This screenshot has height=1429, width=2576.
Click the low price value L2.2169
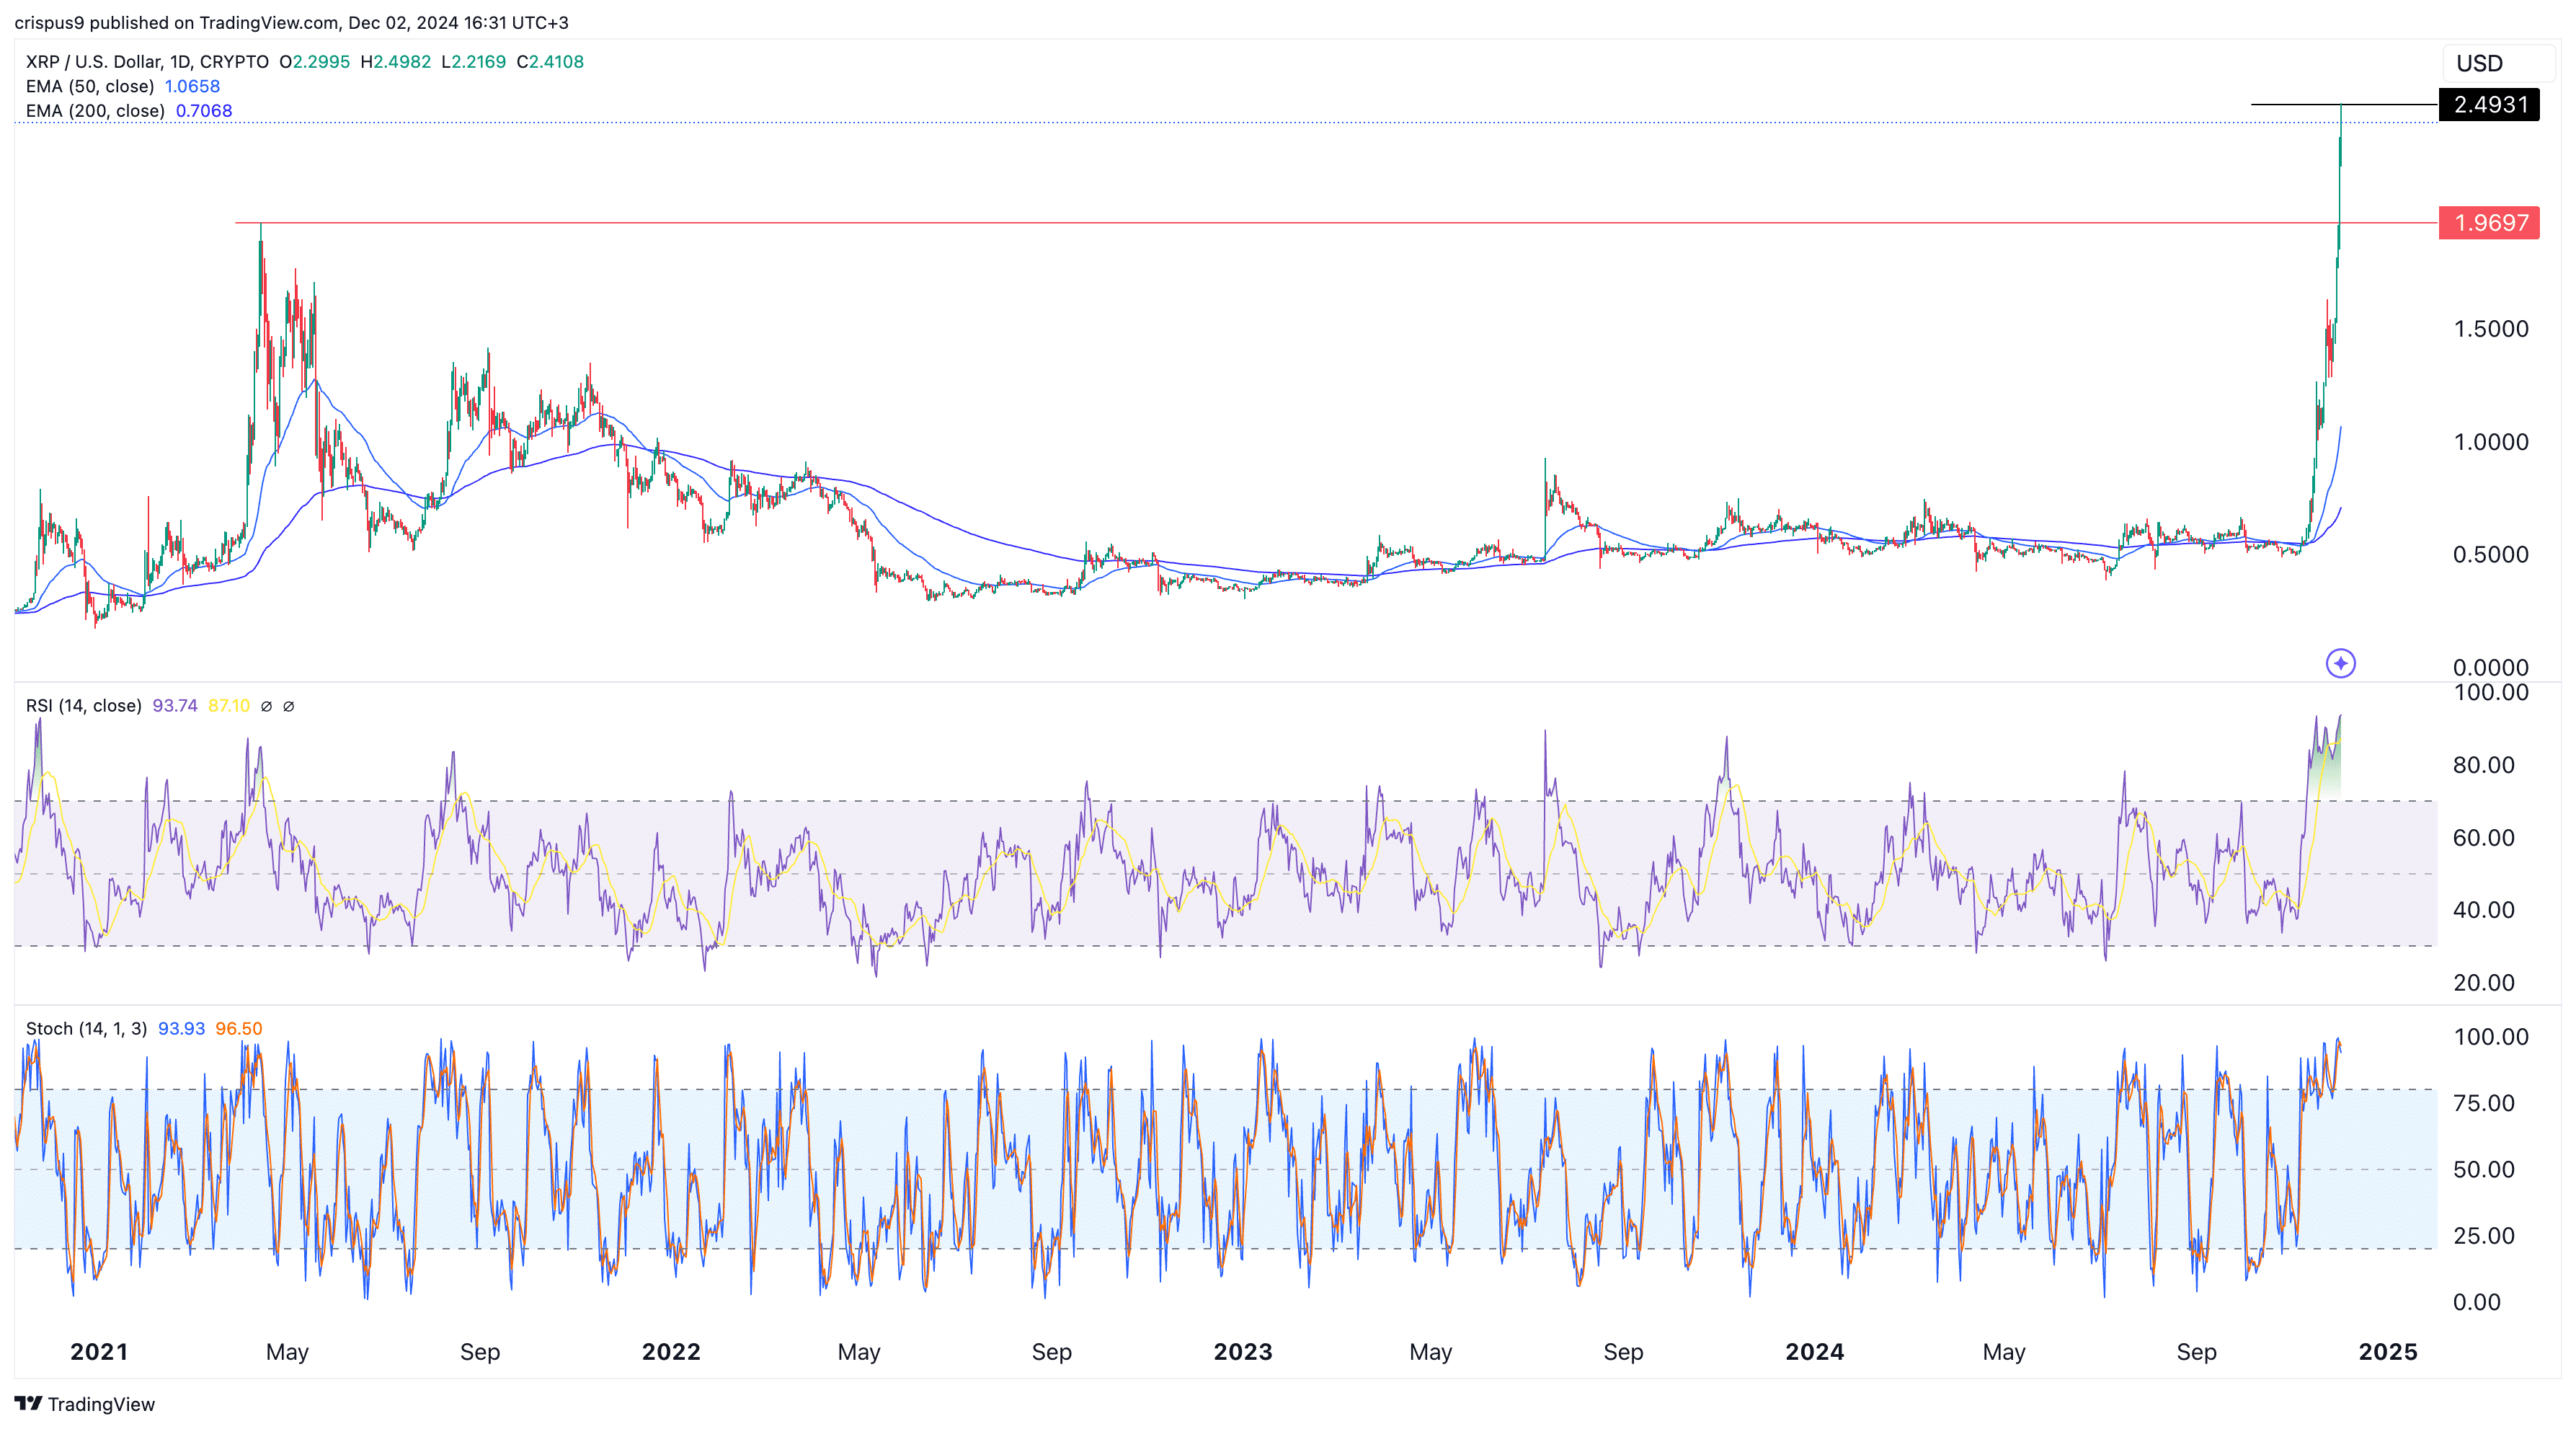tap(474, 61)
